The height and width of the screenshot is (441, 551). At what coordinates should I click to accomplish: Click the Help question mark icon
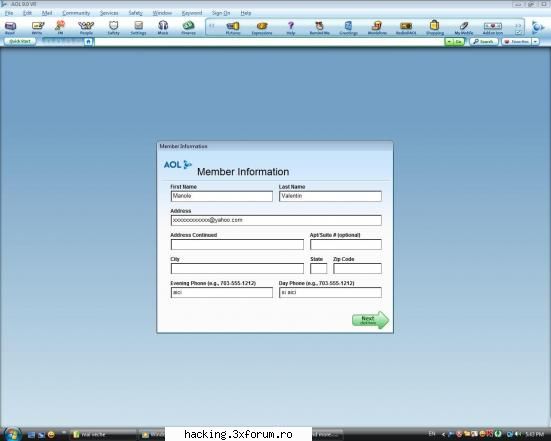pyautogui.click(x=291, y=28)
